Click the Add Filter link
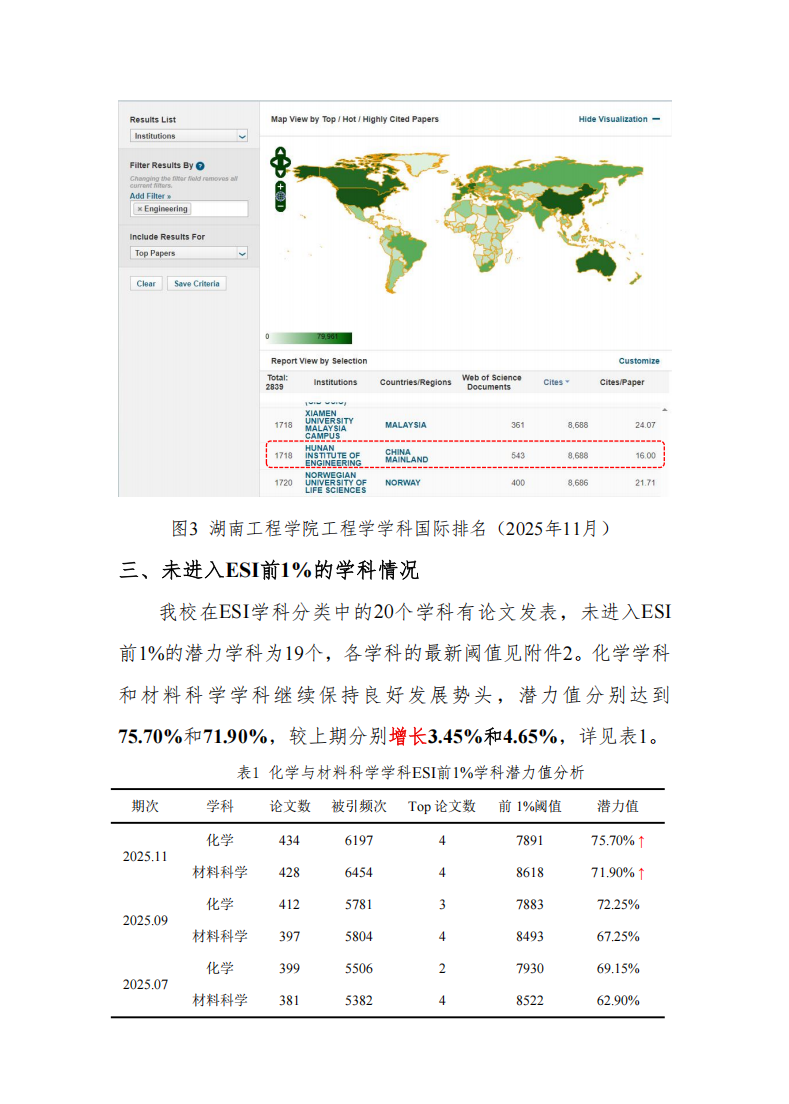 point(150,196)
